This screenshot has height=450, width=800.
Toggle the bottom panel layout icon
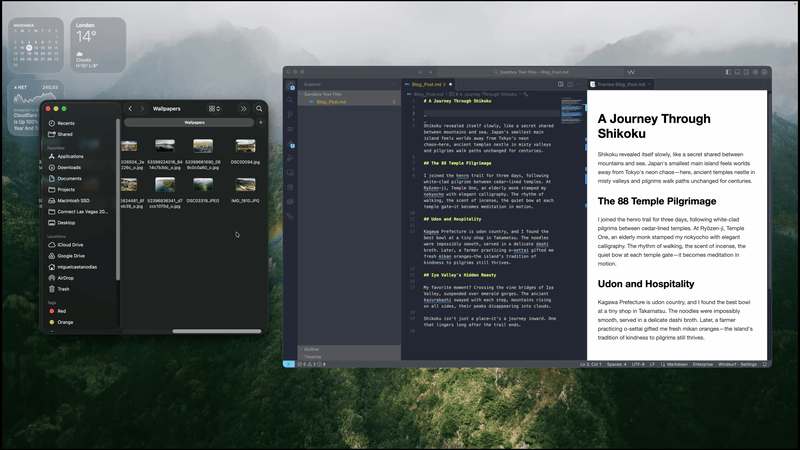[737, 72]
